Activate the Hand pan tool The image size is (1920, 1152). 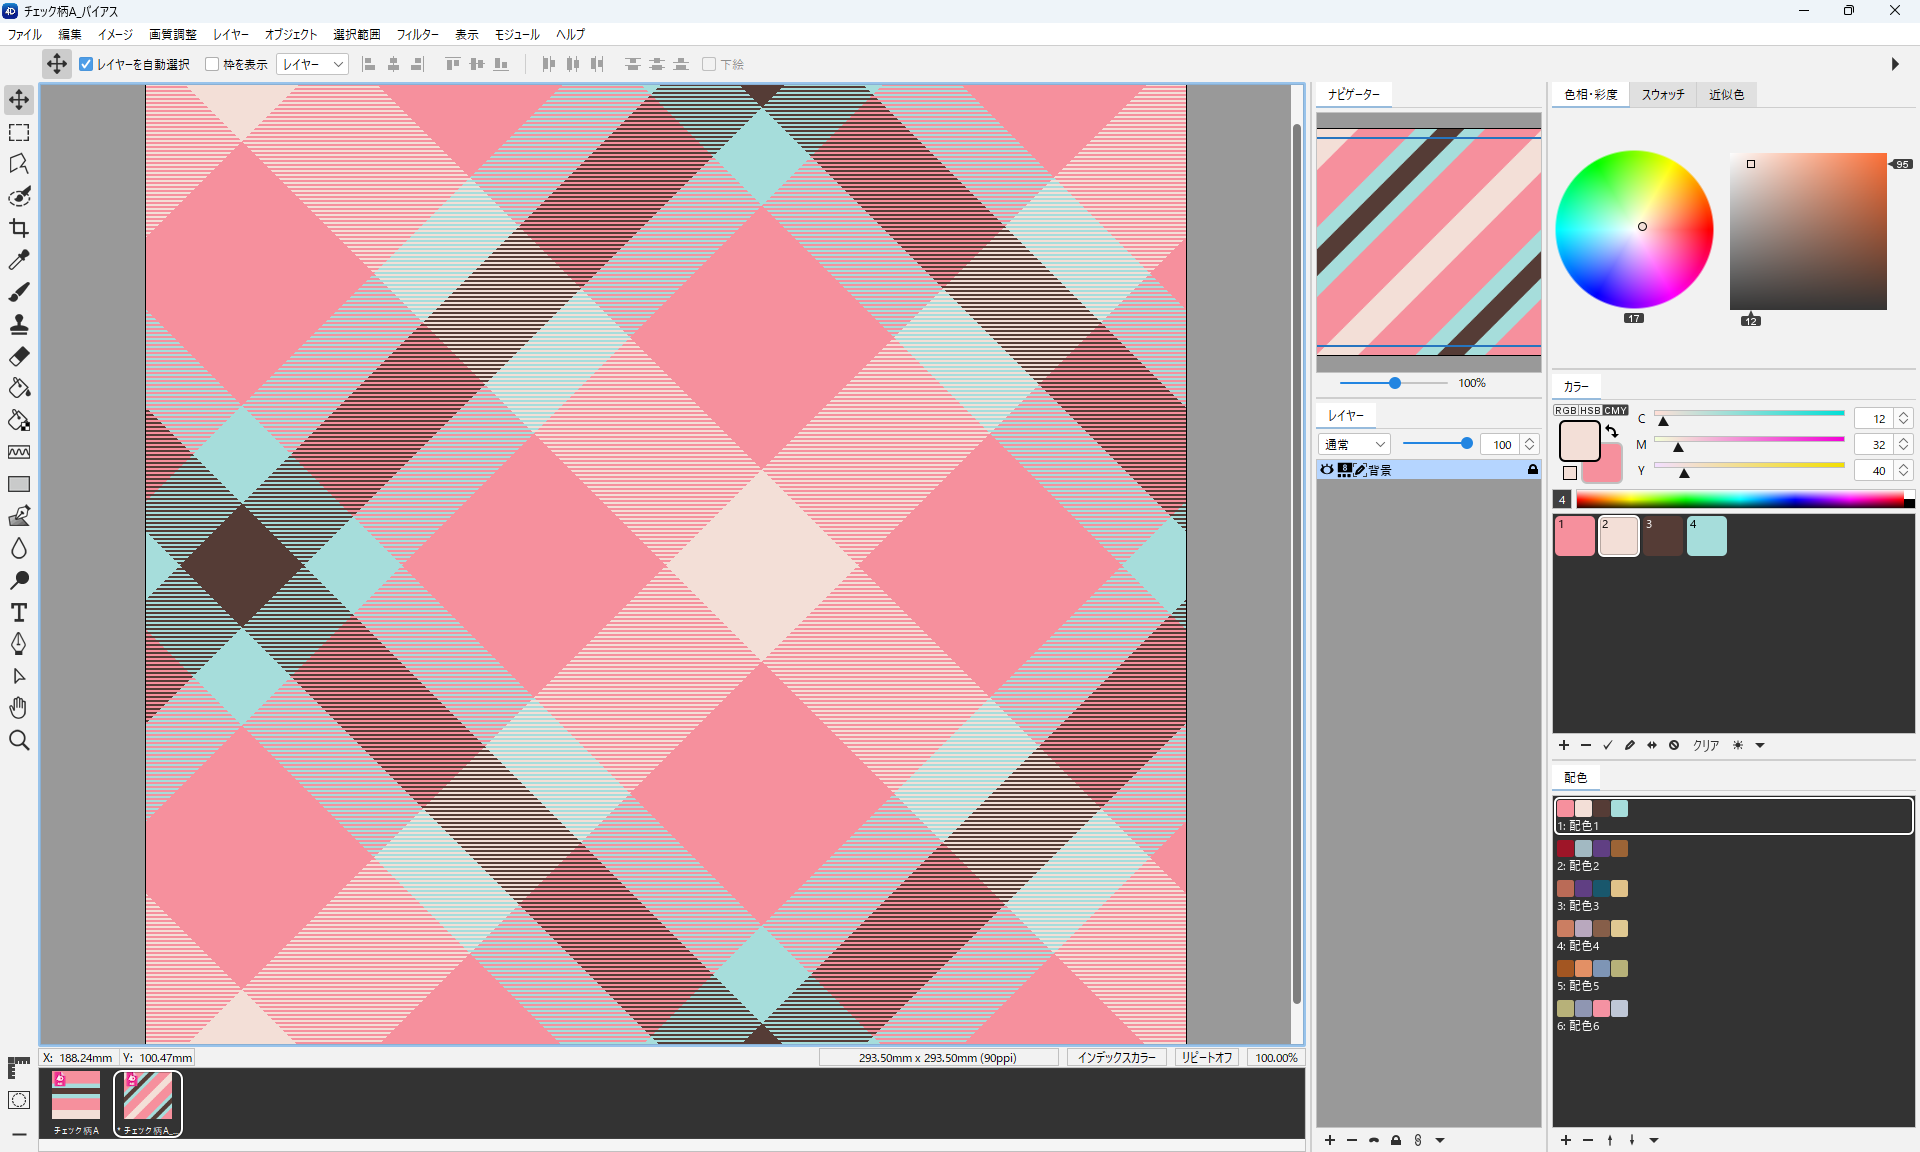click(x=19, y=708)
